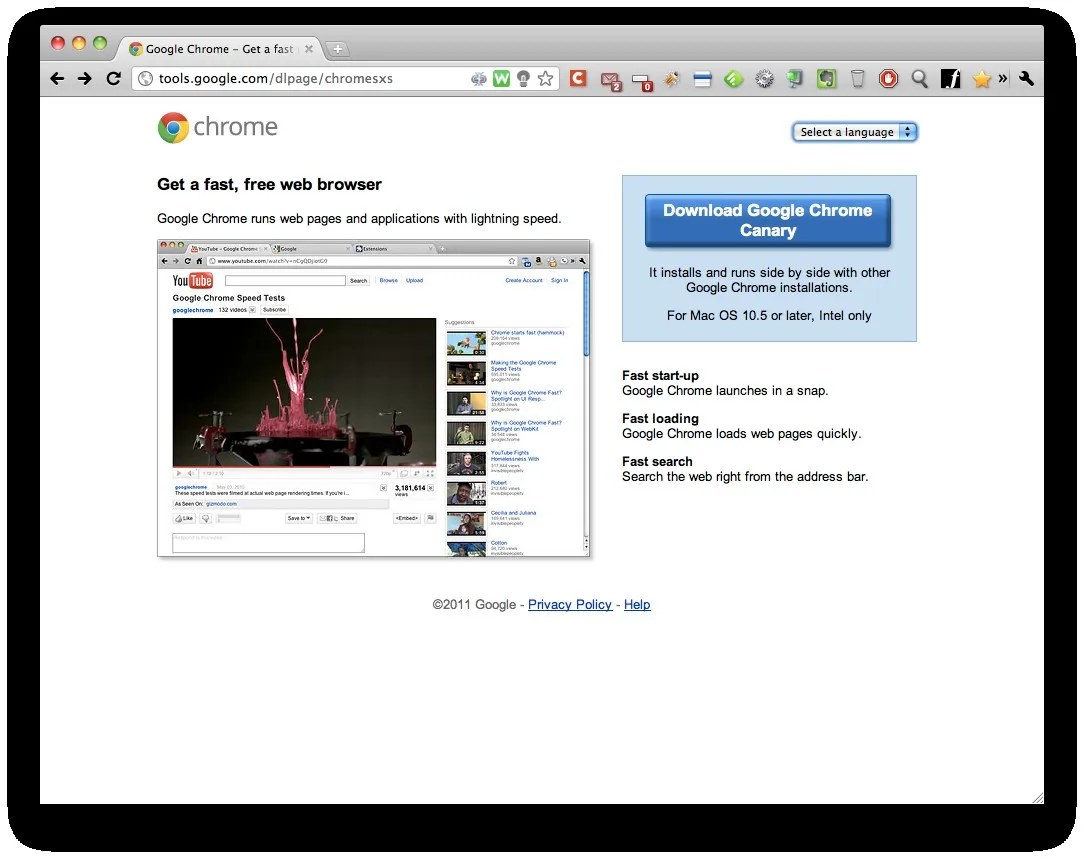Open the Select a language dropdown
Viewport: 1084px width, 859px height.
[854, 132]
